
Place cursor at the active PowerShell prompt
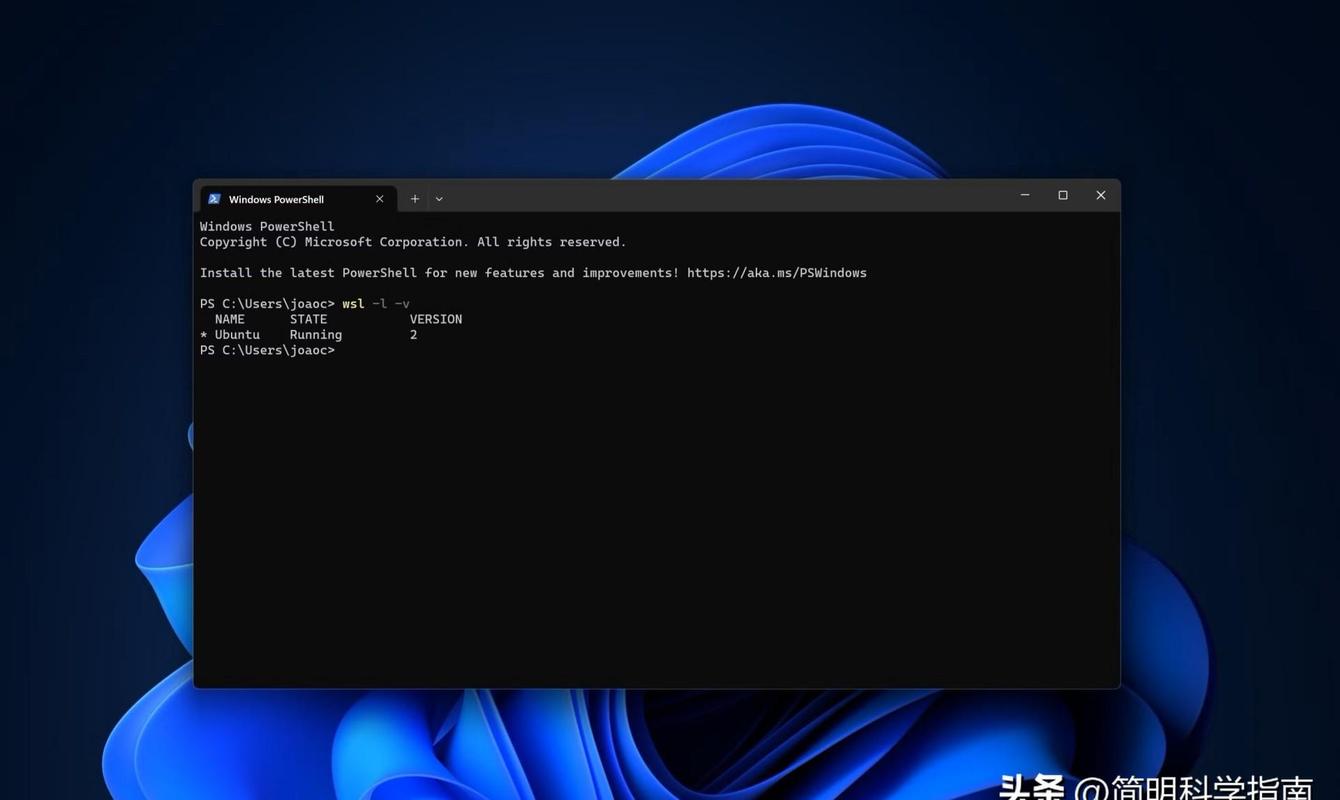click(345, 349)
